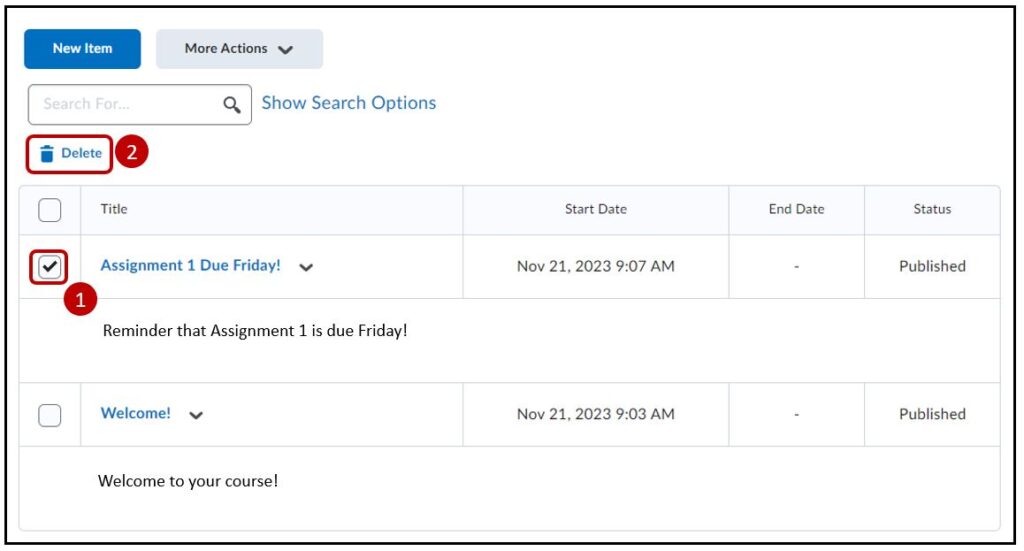This screenshot has height=551, width=1024.
Task: Expand chevron next to Welcome title
Action: point(196,416)
